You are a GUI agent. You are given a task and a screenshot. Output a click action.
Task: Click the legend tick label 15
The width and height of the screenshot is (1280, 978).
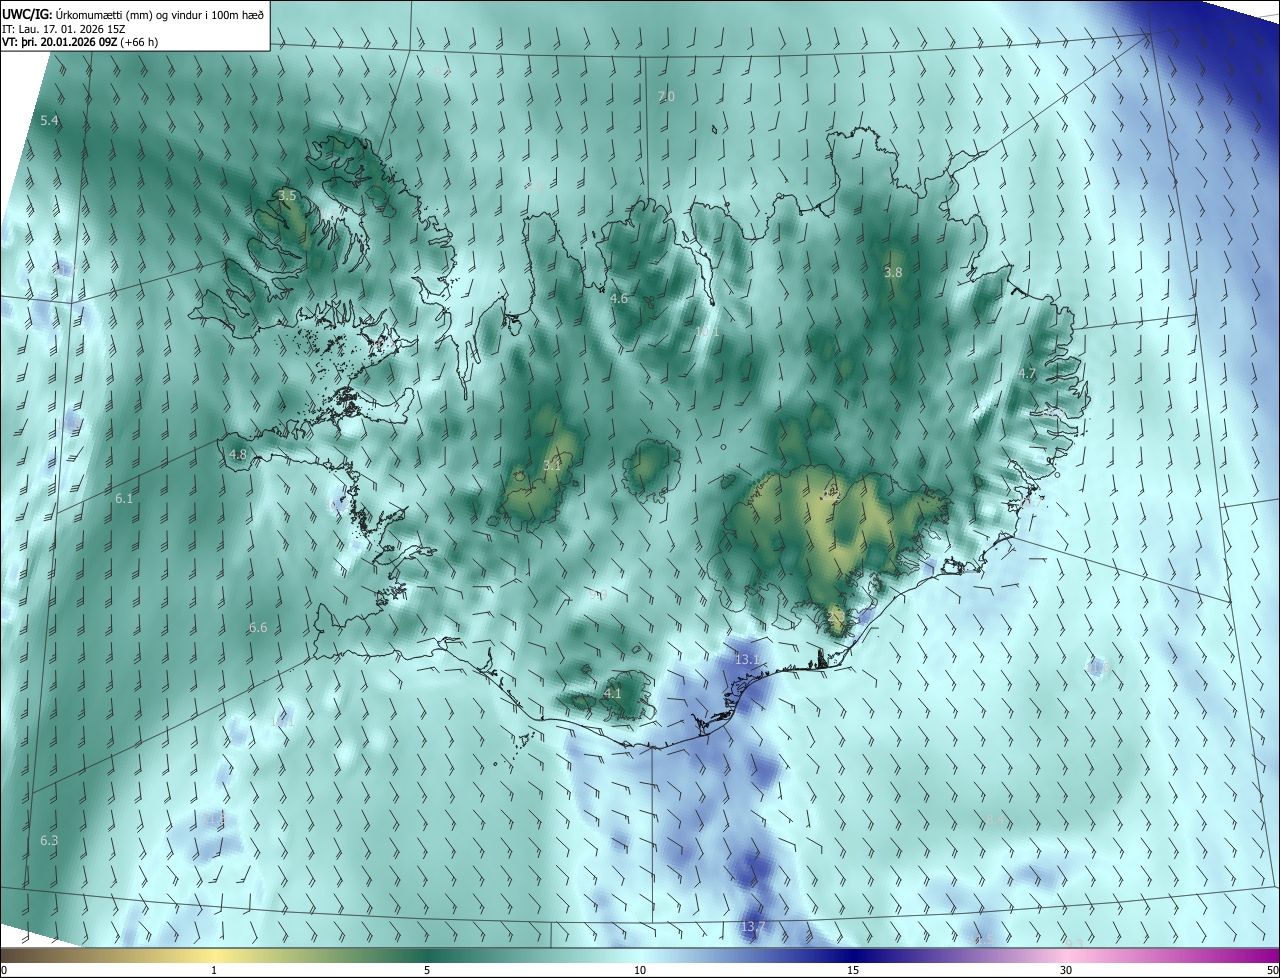(x=853, y=971)
